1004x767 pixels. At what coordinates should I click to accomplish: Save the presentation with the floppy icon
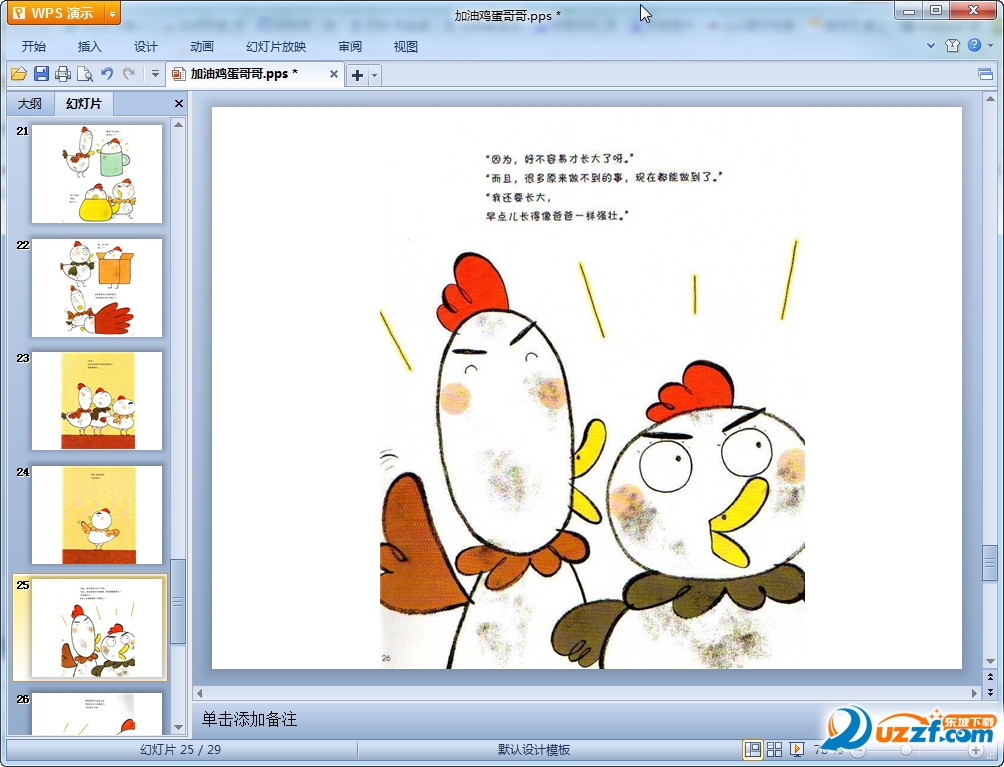41,74
